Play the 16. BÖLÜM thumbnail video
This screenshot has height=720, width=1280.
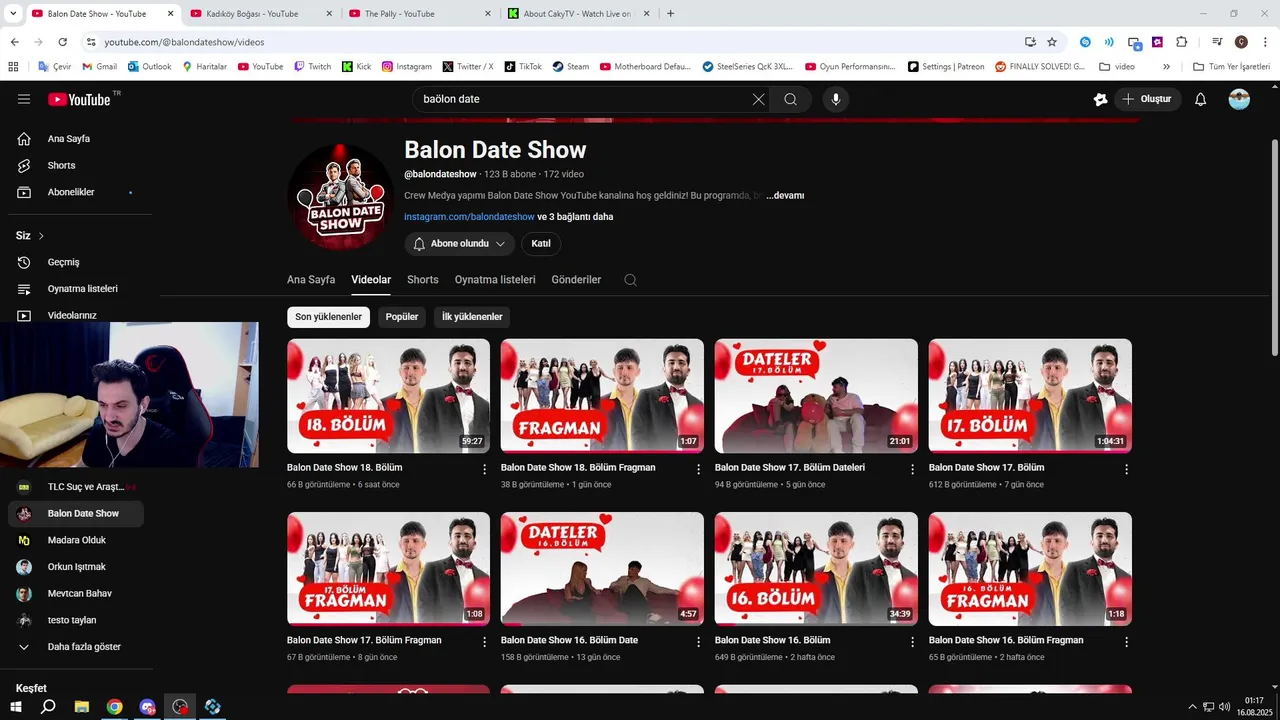pos(816,569)
